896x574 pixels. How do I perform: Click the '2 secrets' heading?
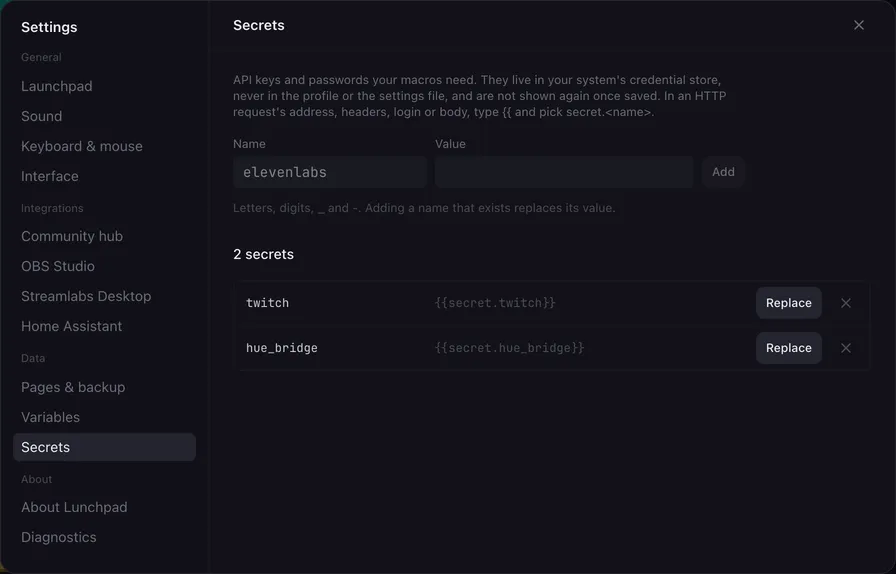(263, 254)
